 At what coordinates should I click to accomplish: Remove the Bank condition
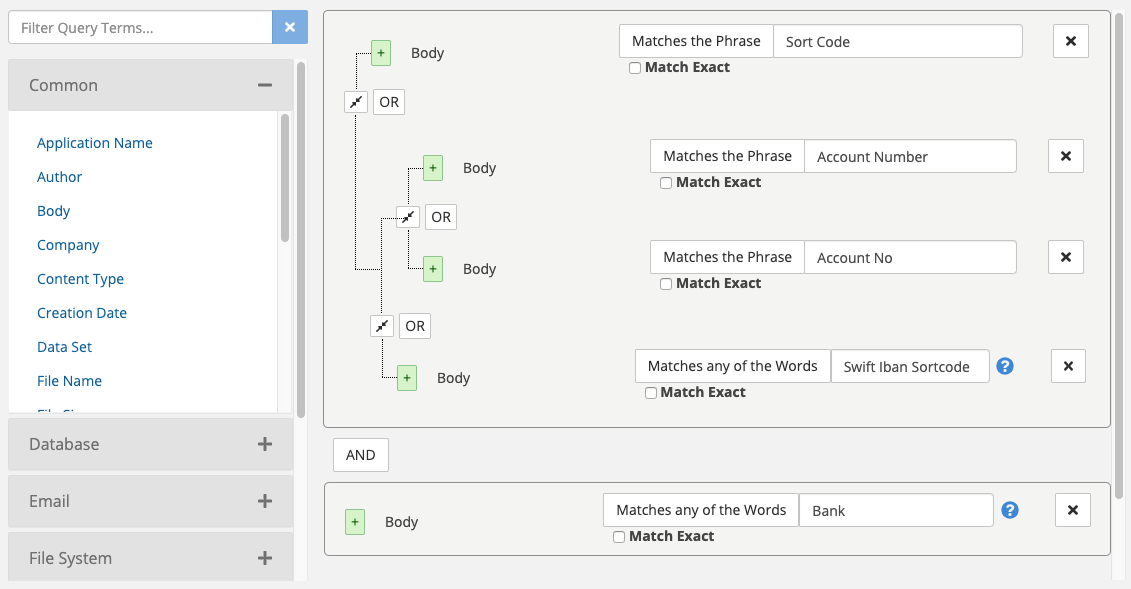pyautogui.click(x=1073, y=510)
